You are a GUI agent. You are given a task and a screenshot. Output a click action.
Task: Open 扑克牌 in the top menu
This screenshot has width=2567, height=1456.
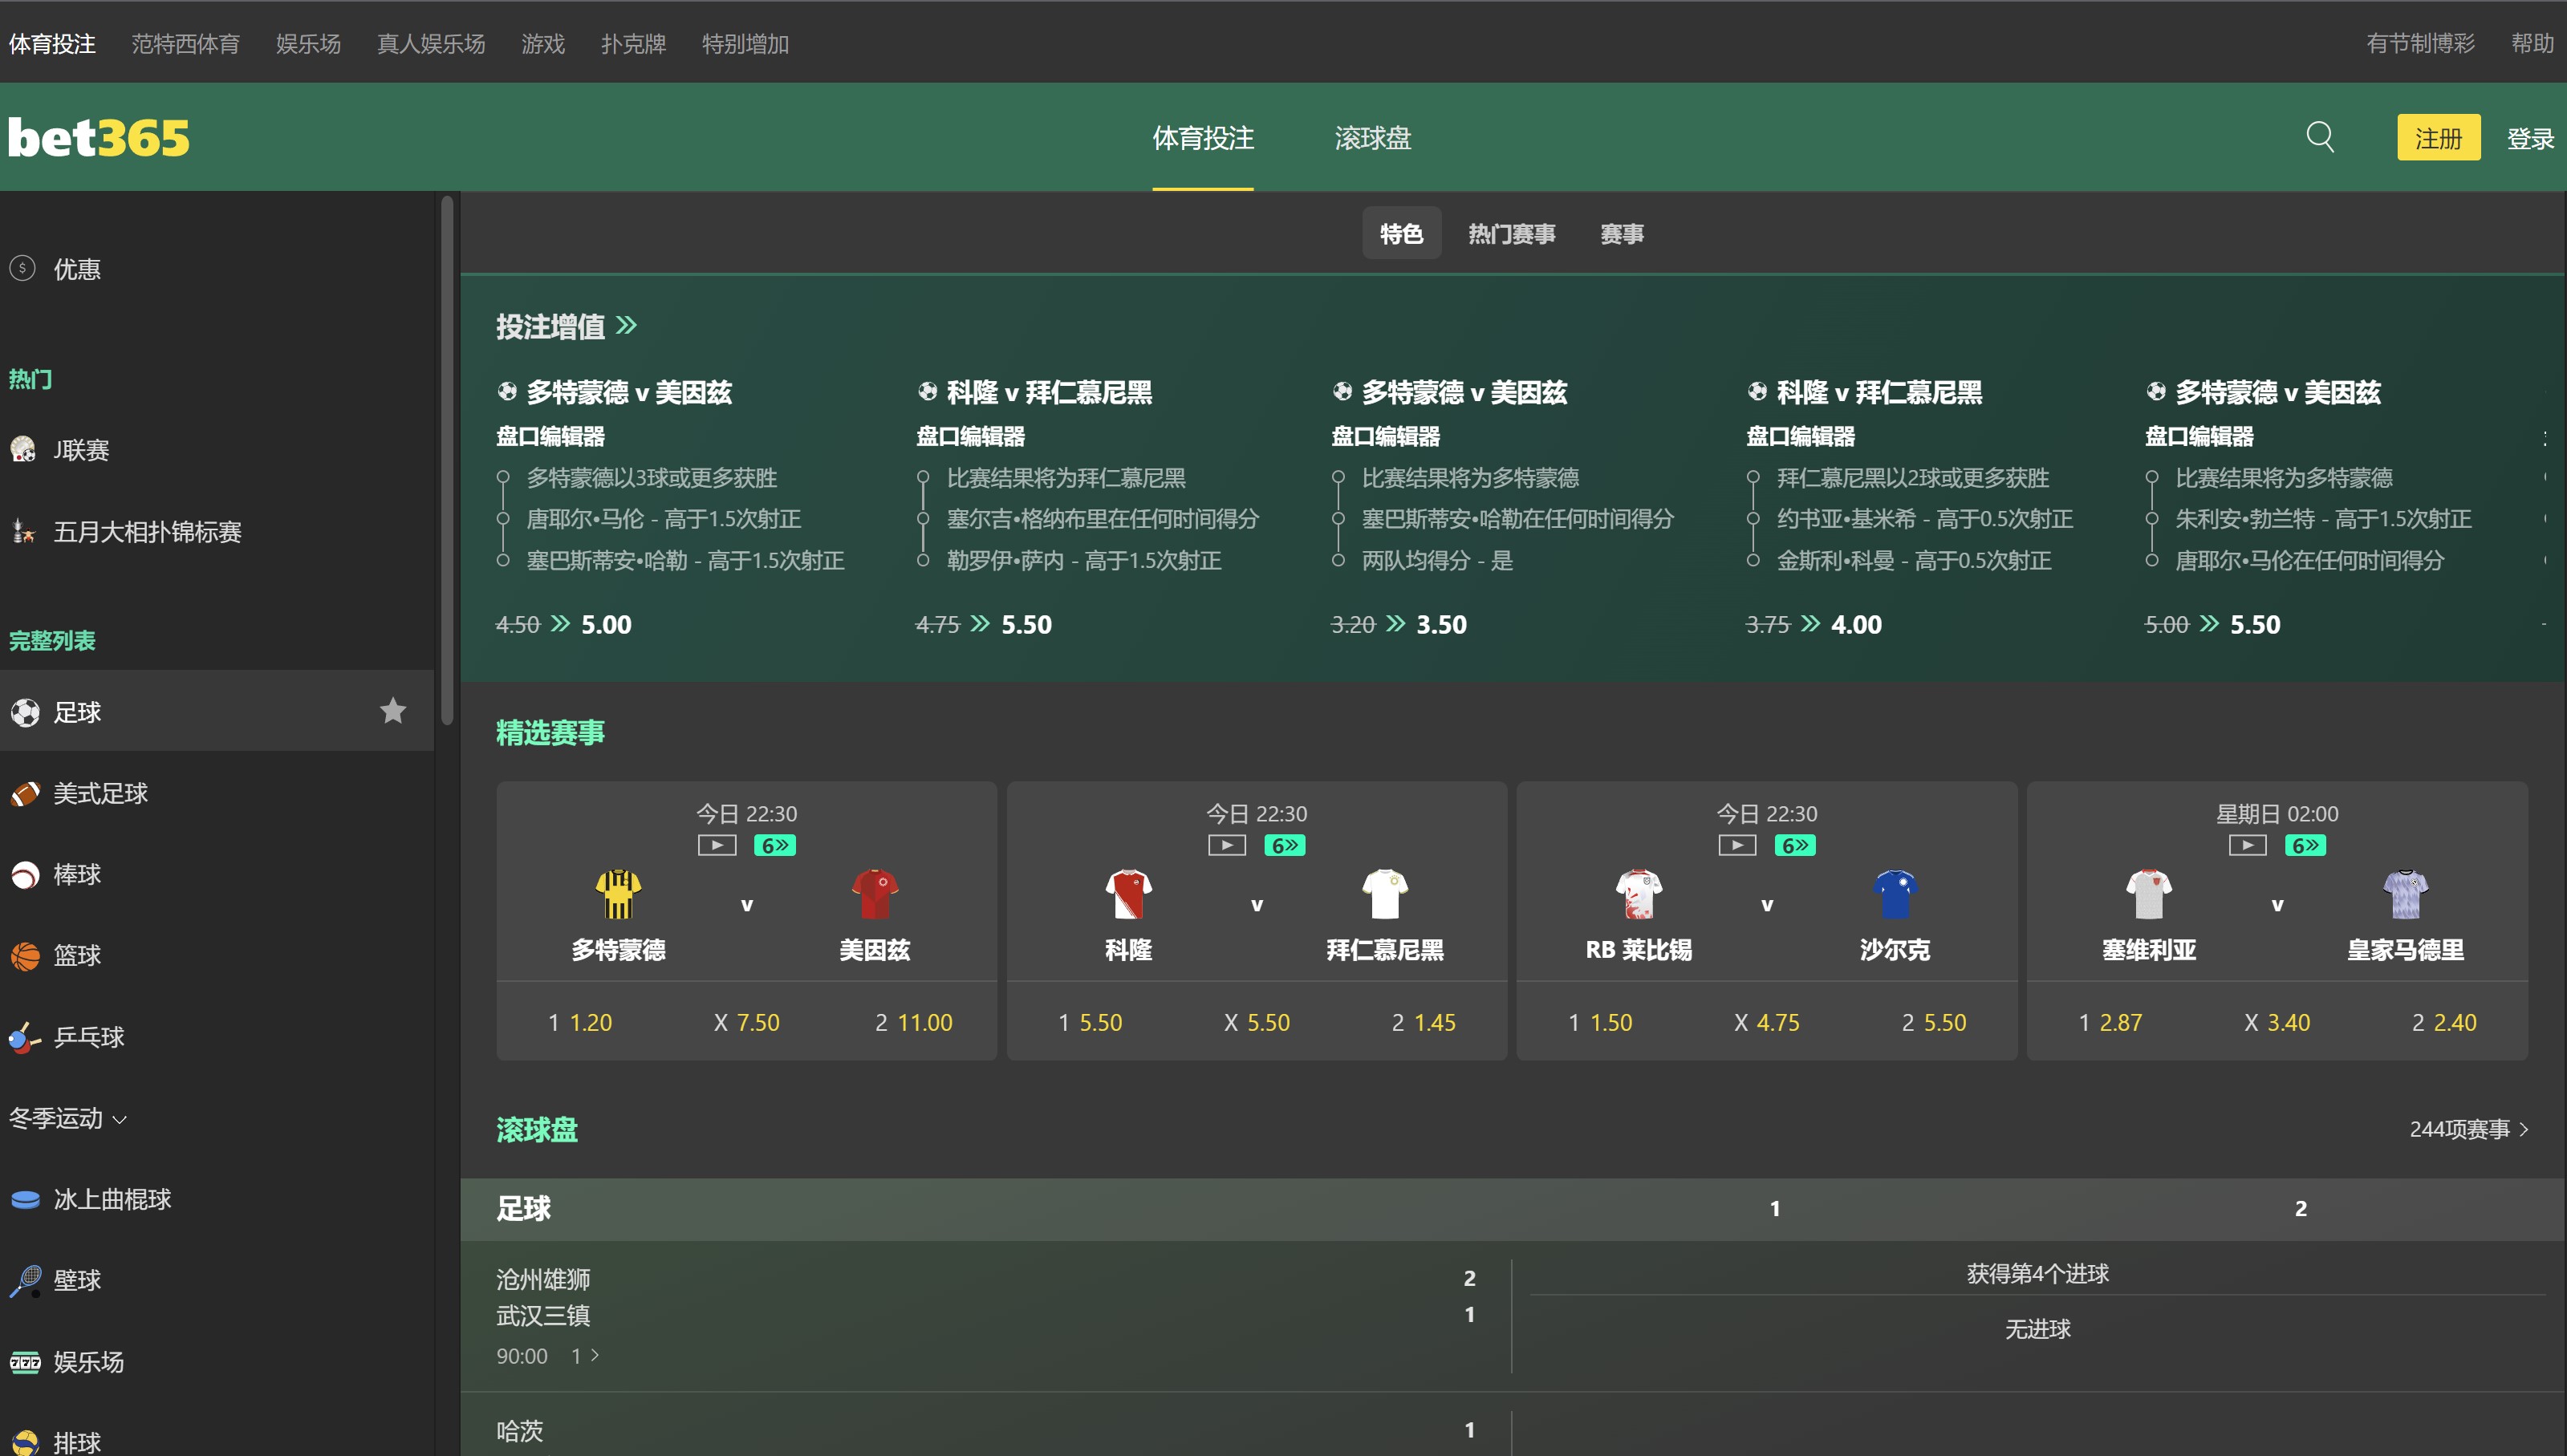pyautogui.click(x=633, y=43)
